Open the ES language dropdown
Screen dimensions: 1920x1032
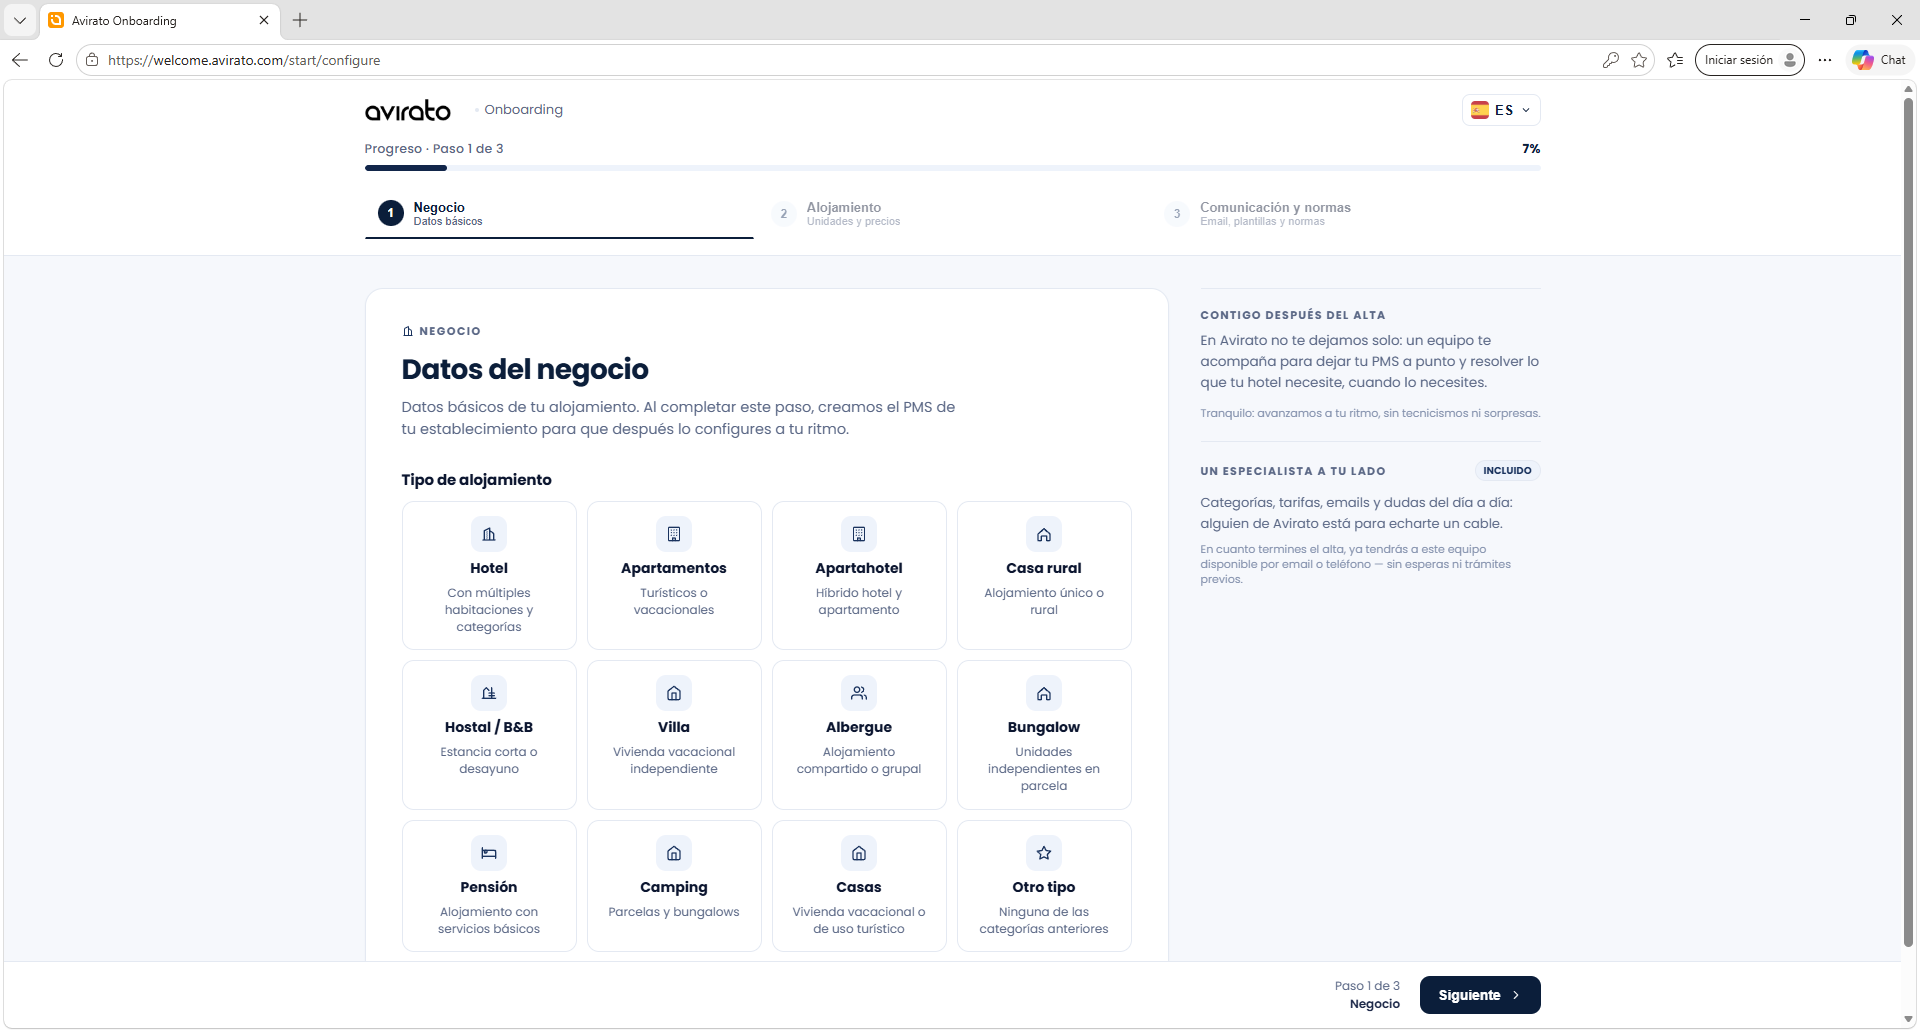1501,110
